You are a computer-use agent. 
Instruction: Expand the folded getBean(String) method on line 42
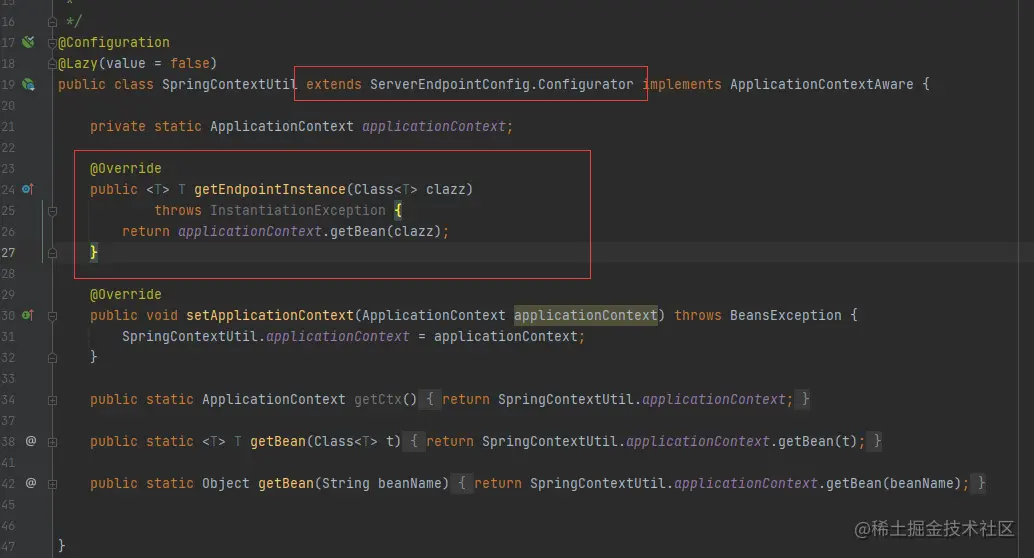click(52, 484)
